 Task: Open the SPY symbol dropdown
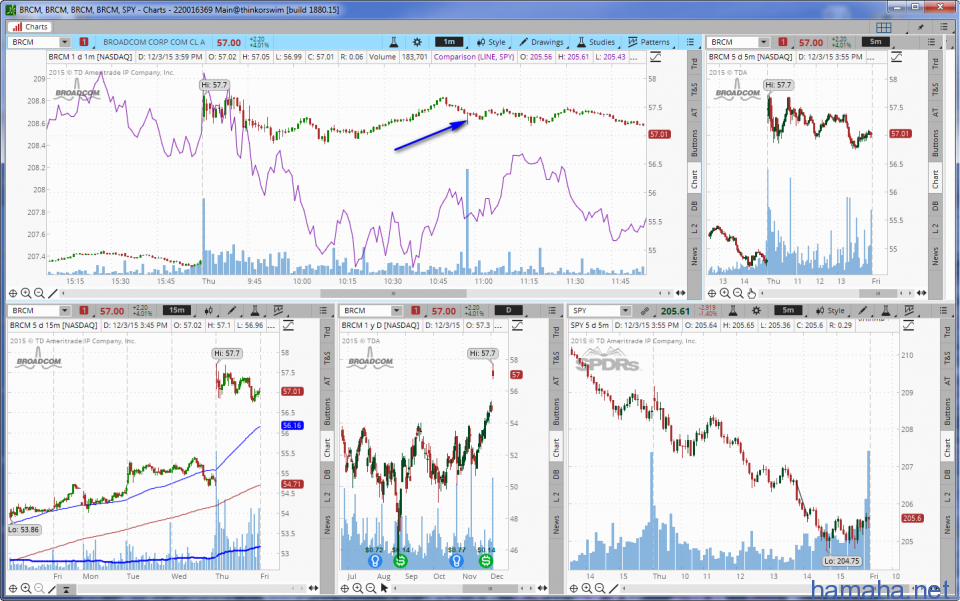pos(624,311)
